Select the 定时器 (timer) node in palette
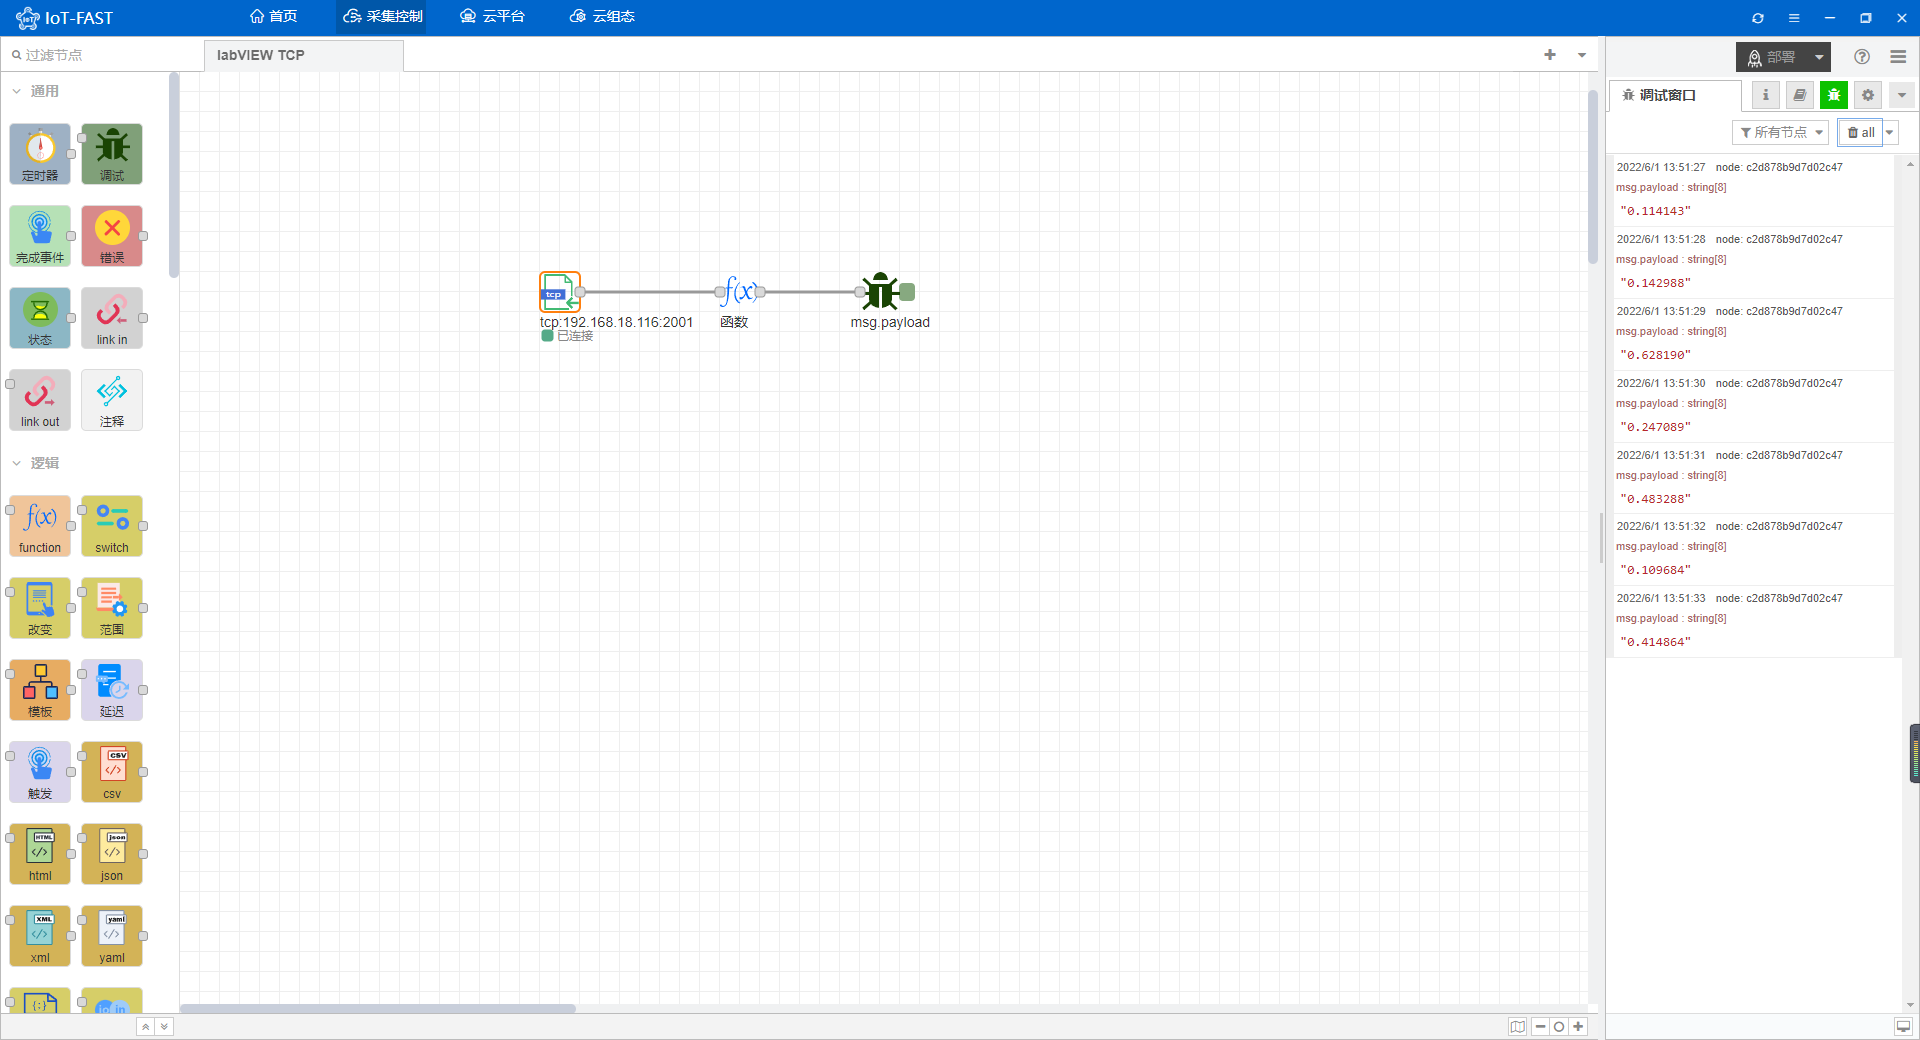Viewport: 1920px width, 1040px height. (40, 154)
